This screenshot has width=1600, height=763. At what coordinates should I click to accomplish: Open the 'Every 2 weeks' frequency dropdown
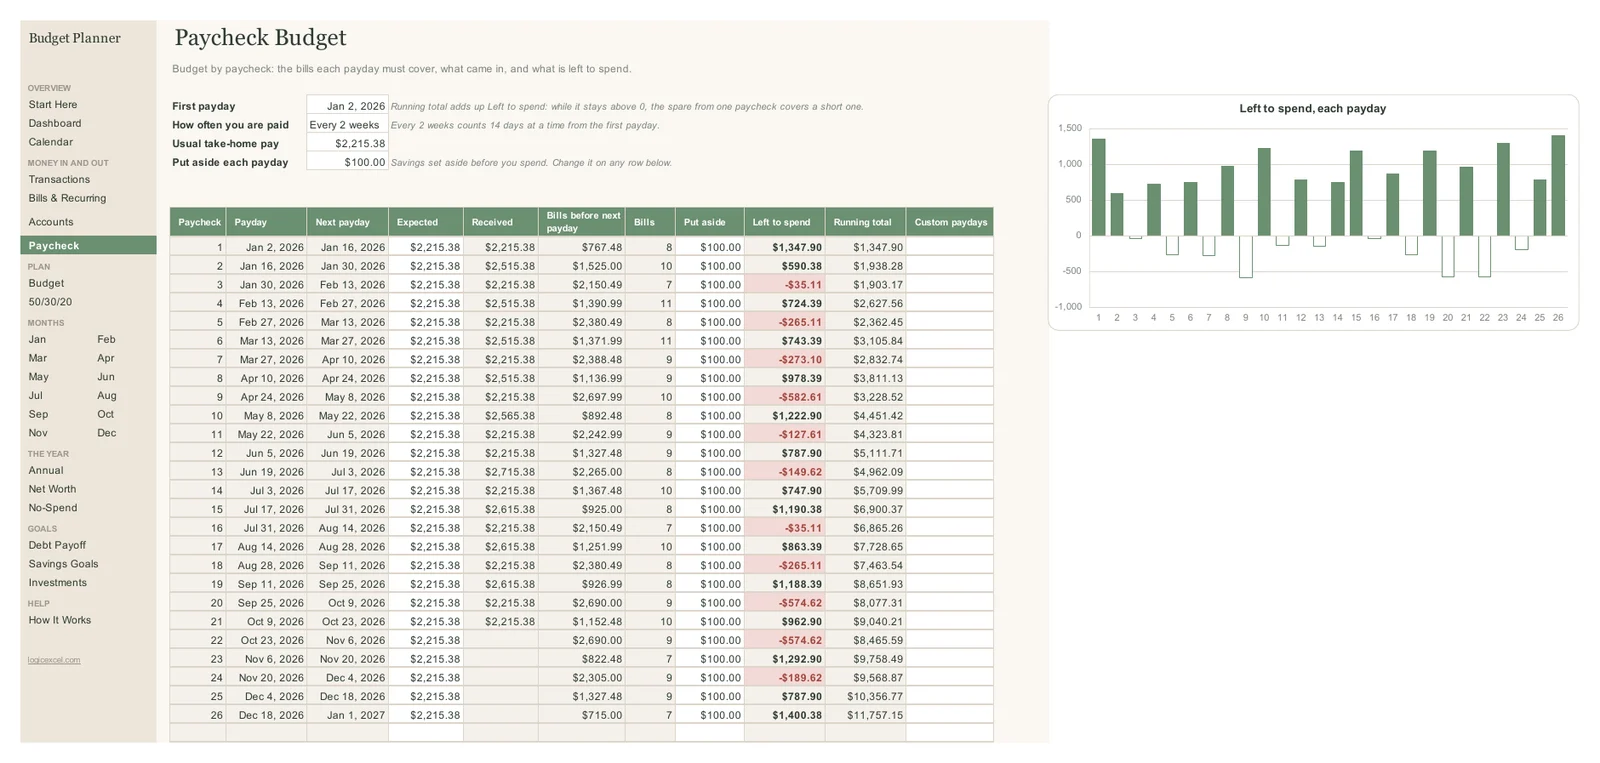[x=347, y=125]
